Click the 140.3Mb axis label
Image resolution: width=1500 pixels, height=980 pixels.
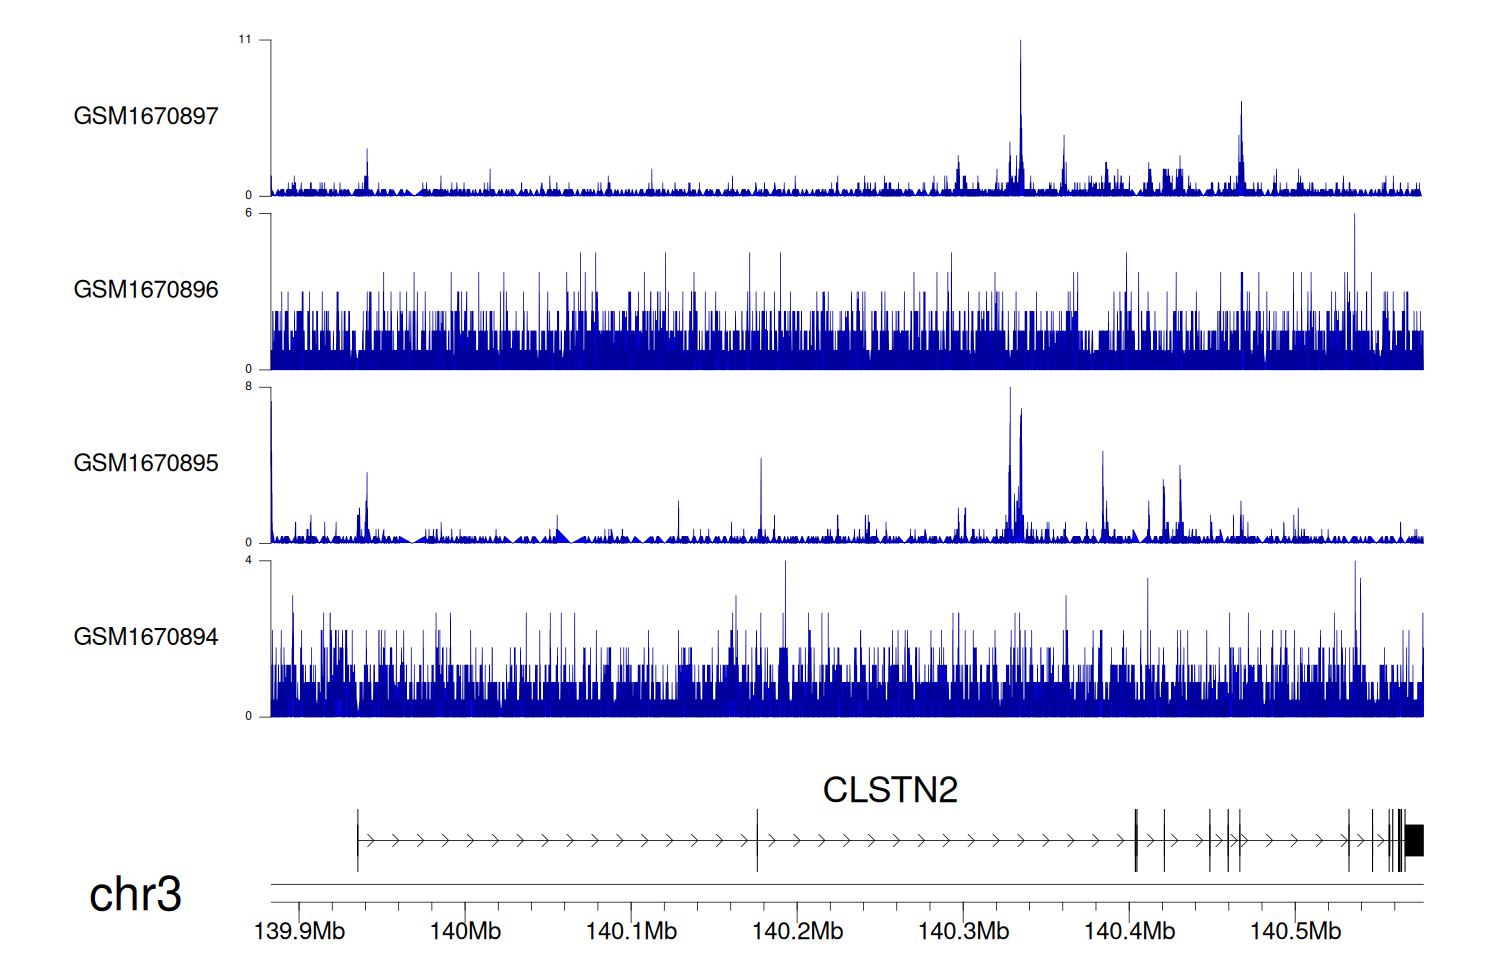pyautogui.click(x=963, y=931)
